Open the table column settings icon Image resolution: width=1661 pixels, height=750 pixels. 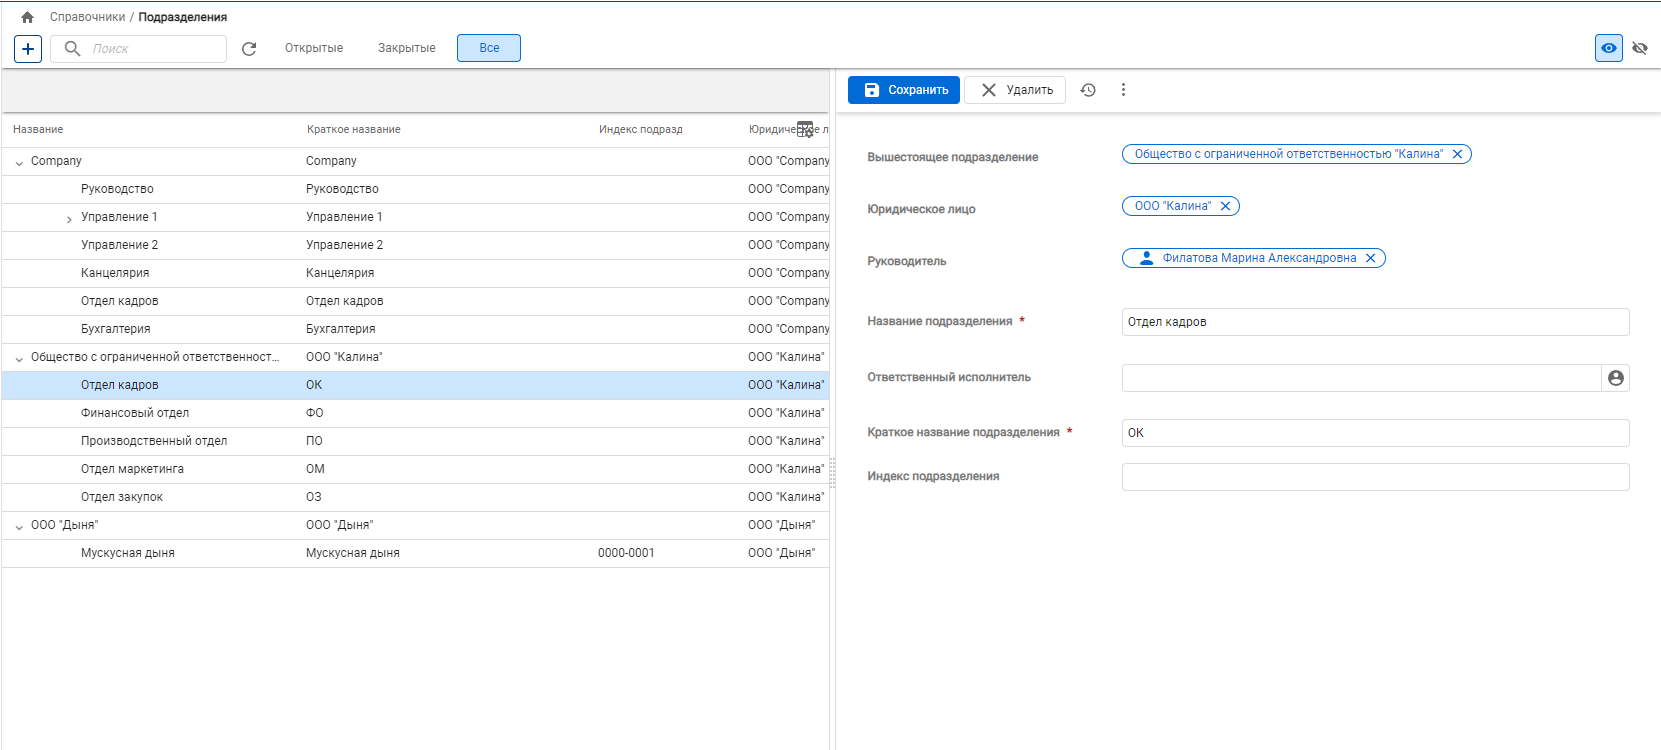tap(805, 129)
